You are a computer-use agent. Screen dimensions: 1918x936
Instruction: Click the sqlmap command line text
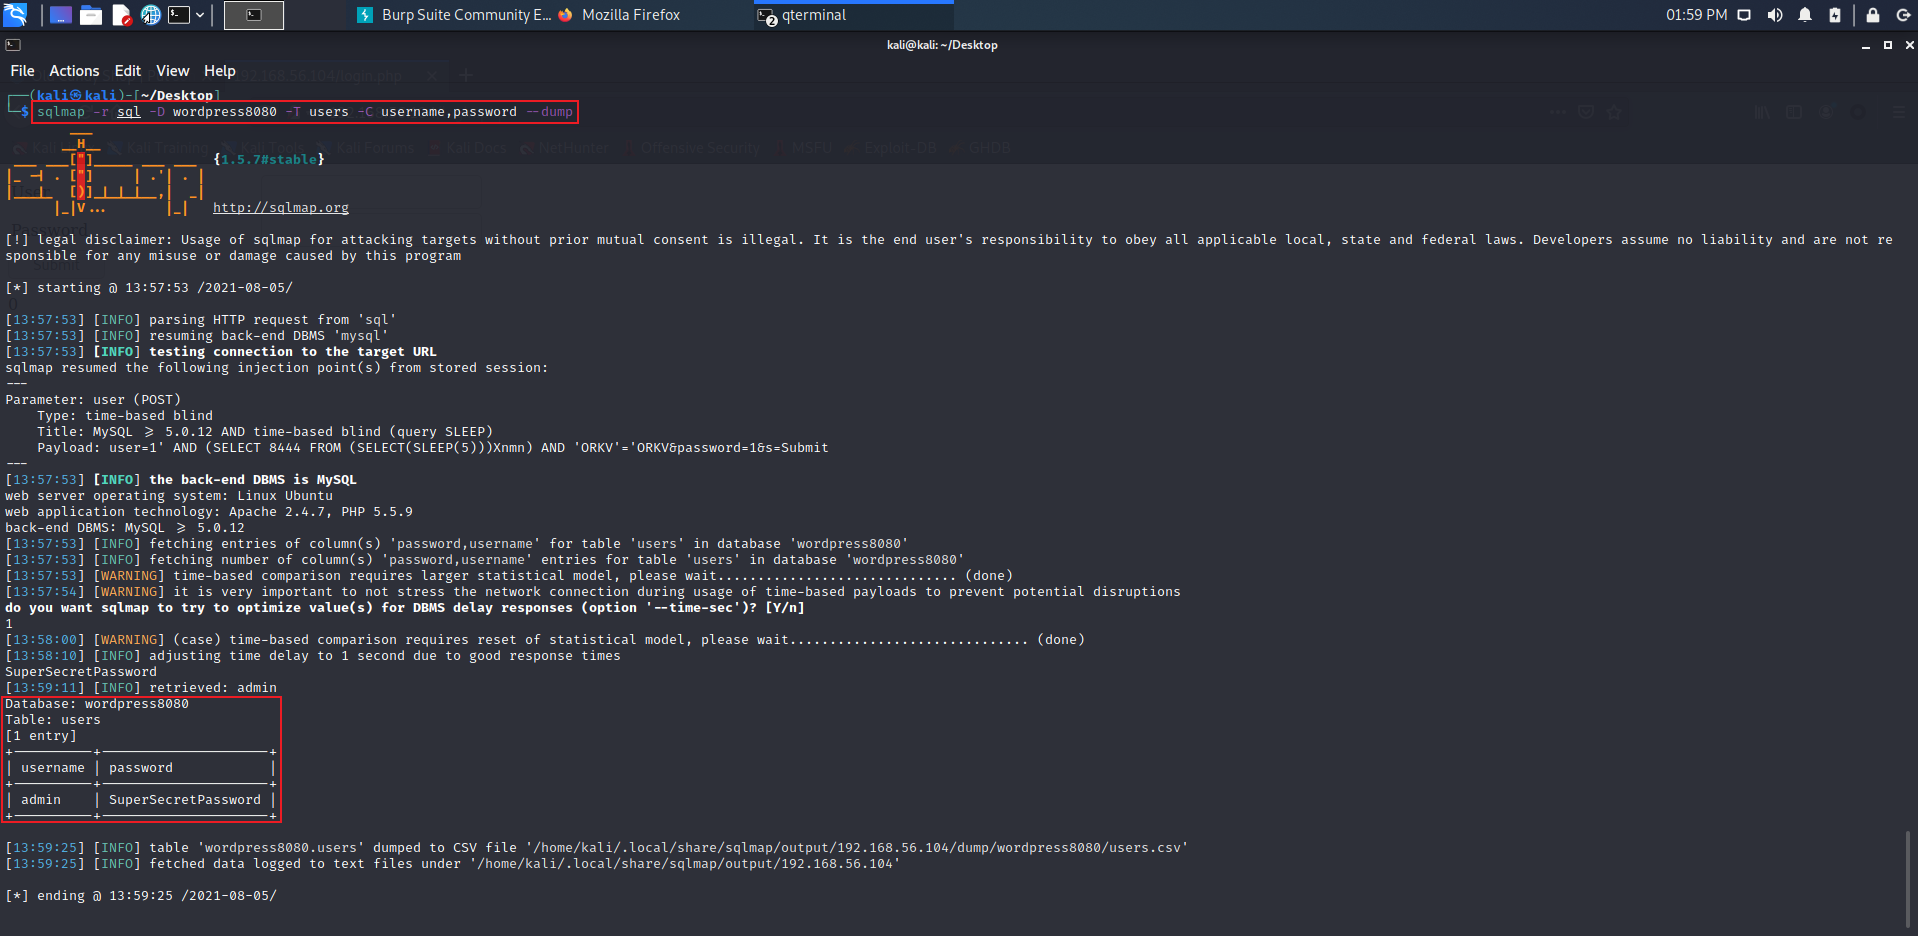[x=305, y=112]
